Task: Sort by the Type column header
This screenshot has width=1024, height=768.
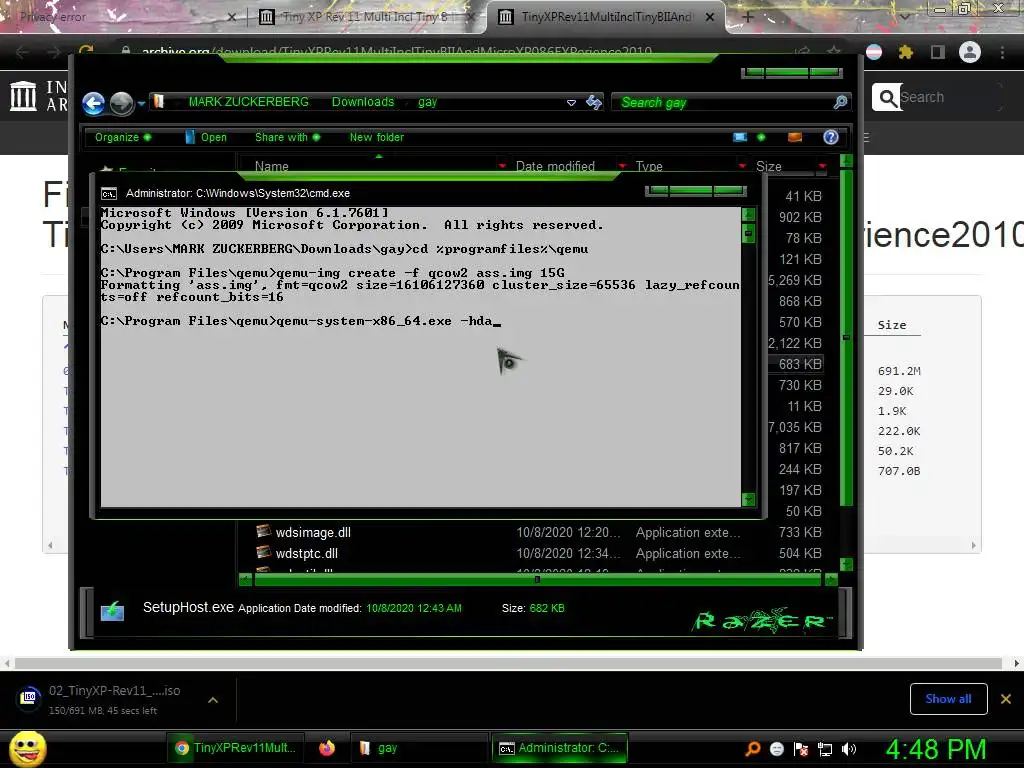Action: (x=649, y=167)
